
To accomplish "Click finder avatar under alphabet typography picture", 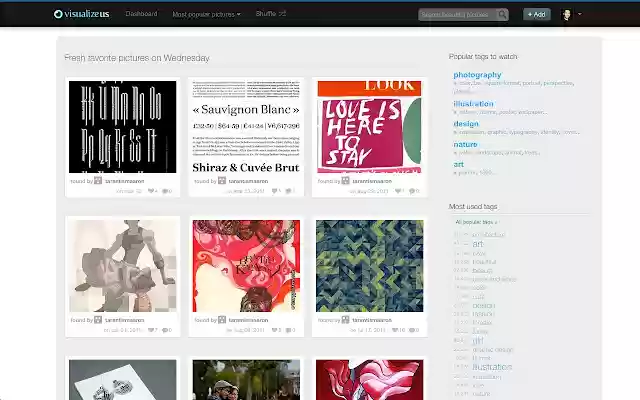I will (98, 180).
